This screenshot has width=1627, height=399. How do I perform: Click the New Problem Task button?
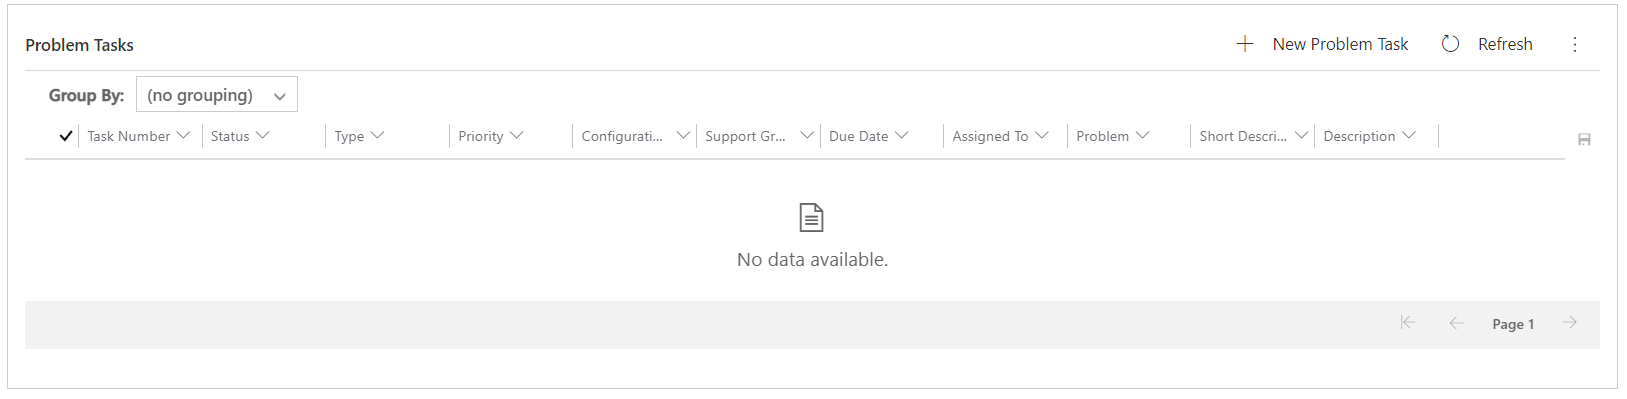click(x=1322, y=44)
